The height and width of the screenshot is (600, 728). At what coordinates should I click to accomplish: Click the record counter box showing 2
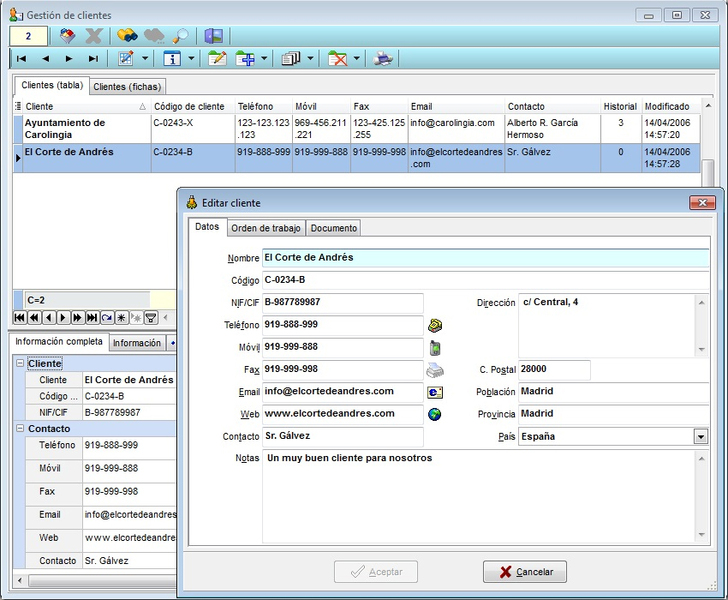28,36
